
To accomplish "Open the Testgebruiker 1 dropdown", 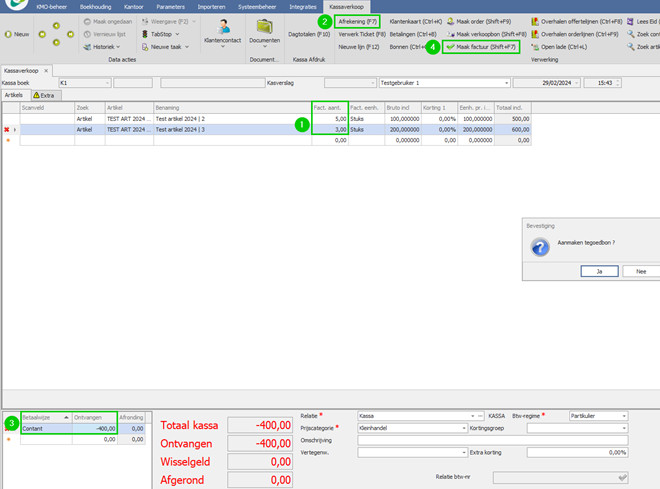I will (x=506, y=83).
